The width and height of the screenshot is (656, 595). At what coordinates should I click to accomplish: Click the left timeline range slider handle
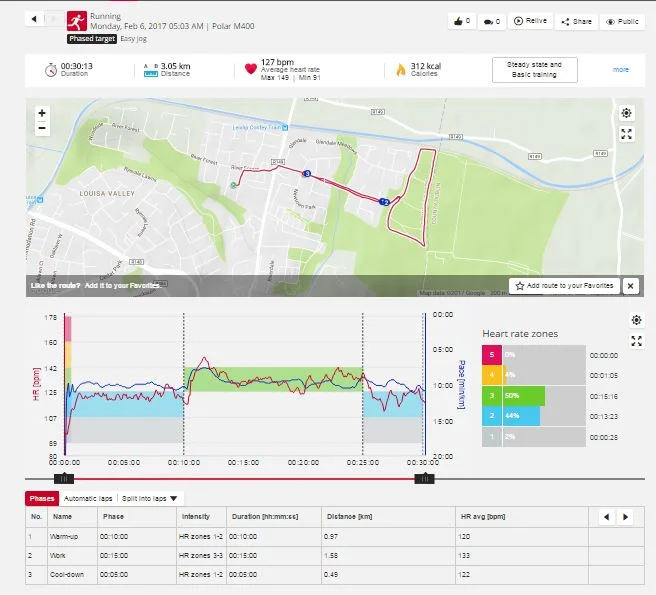tap(63, 479)
